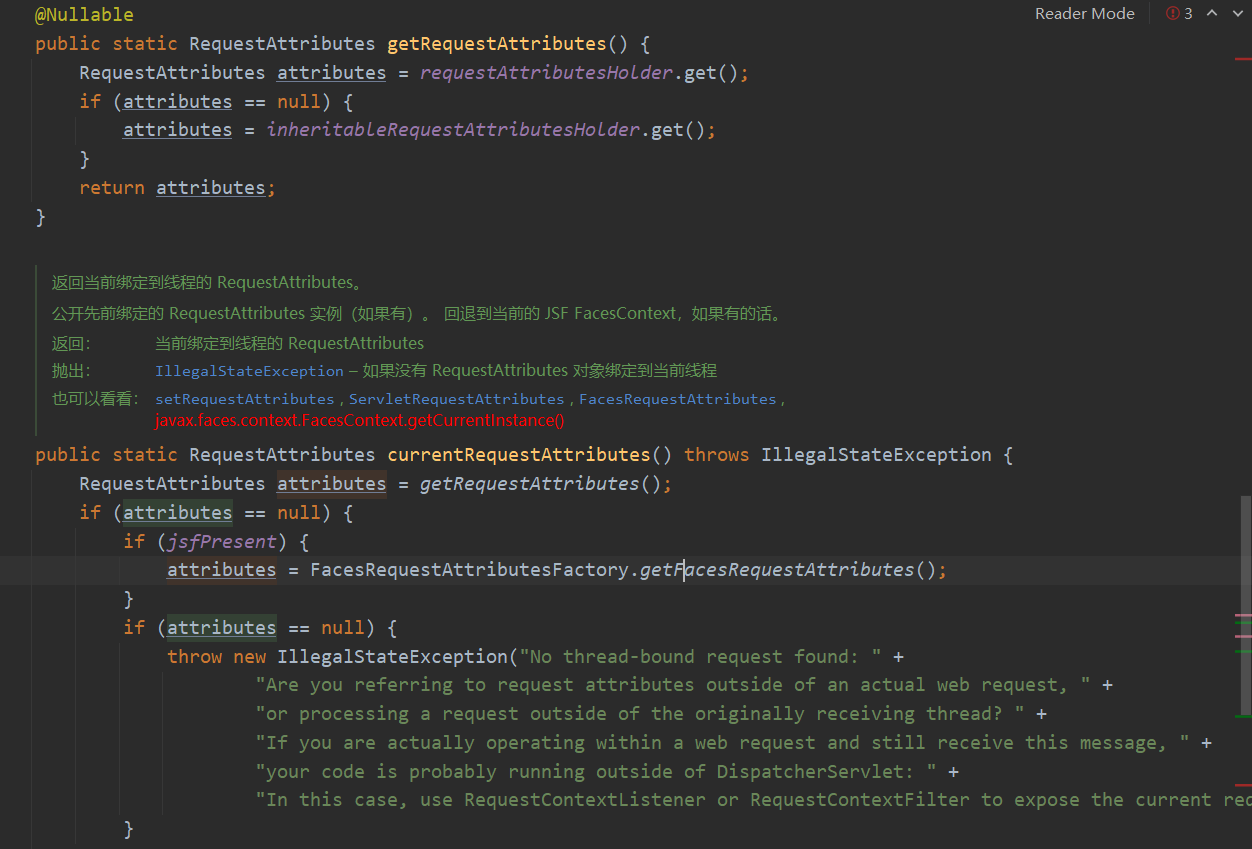1252x849 pixels.
Task: Jump to next highlighted error with down arrow
Action: [1236, 14]
